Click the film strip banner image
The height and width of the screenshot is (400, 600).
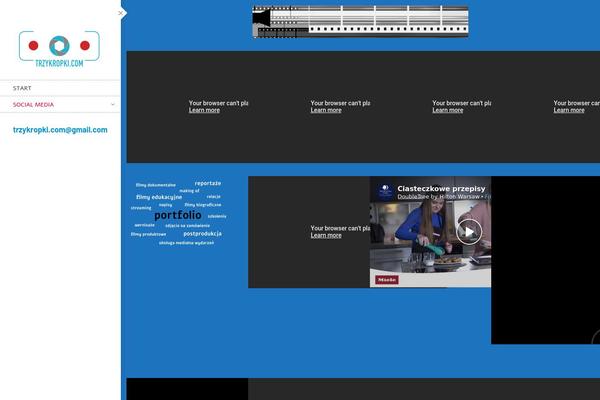coord(360,22)
